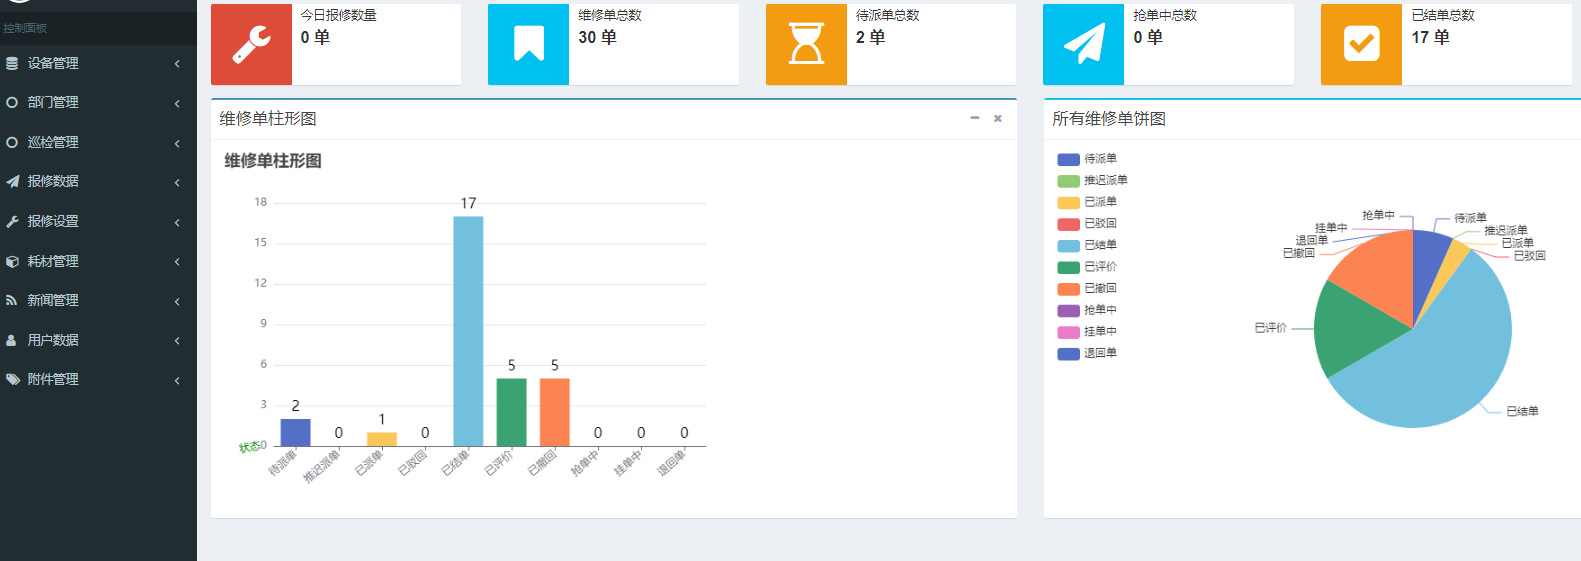Click the 退回单 legend color swatch

point(1069,354)
